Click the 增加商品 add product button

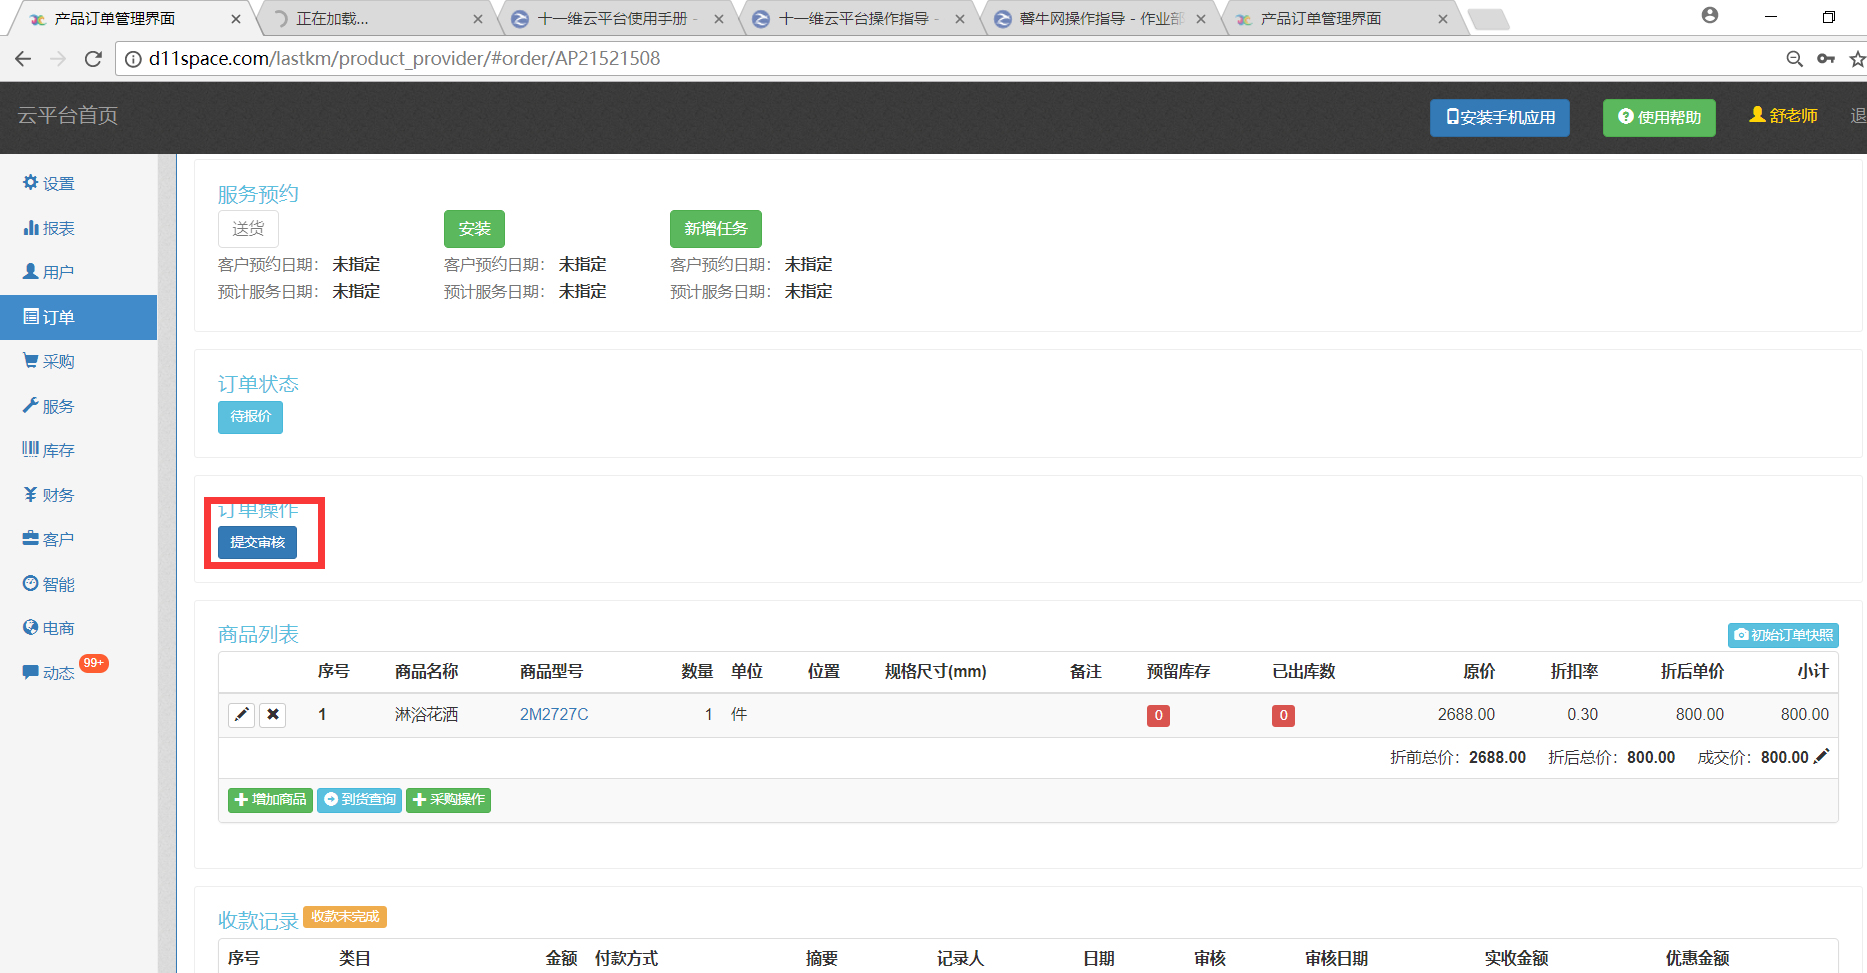point(270,800)
